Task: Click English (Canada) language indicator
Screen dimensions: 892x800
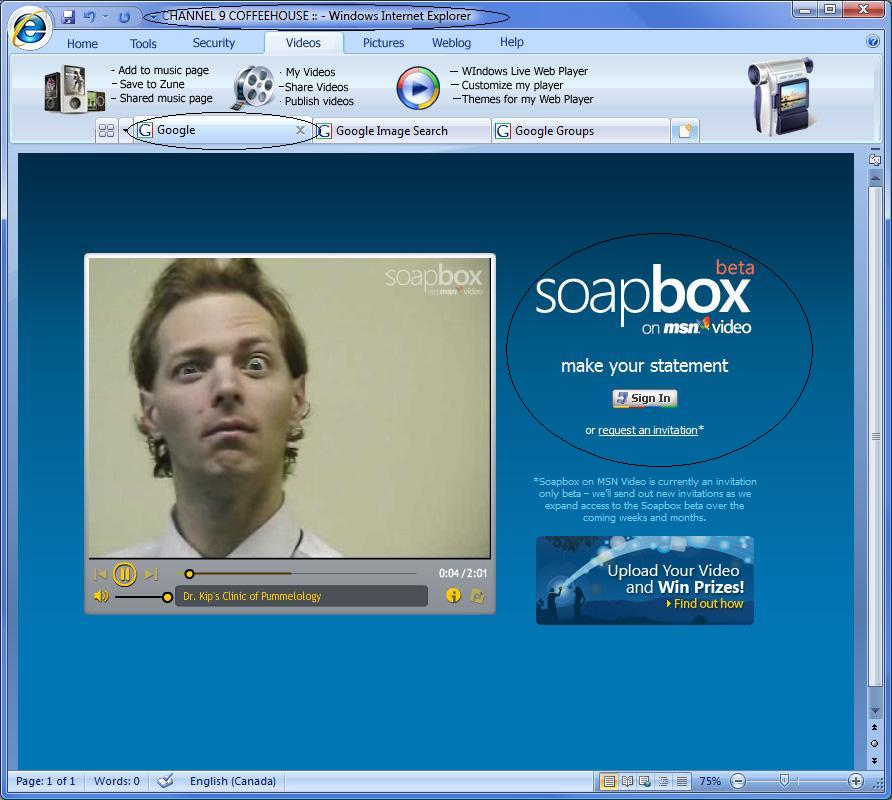Action: click(x=233, y=781)
